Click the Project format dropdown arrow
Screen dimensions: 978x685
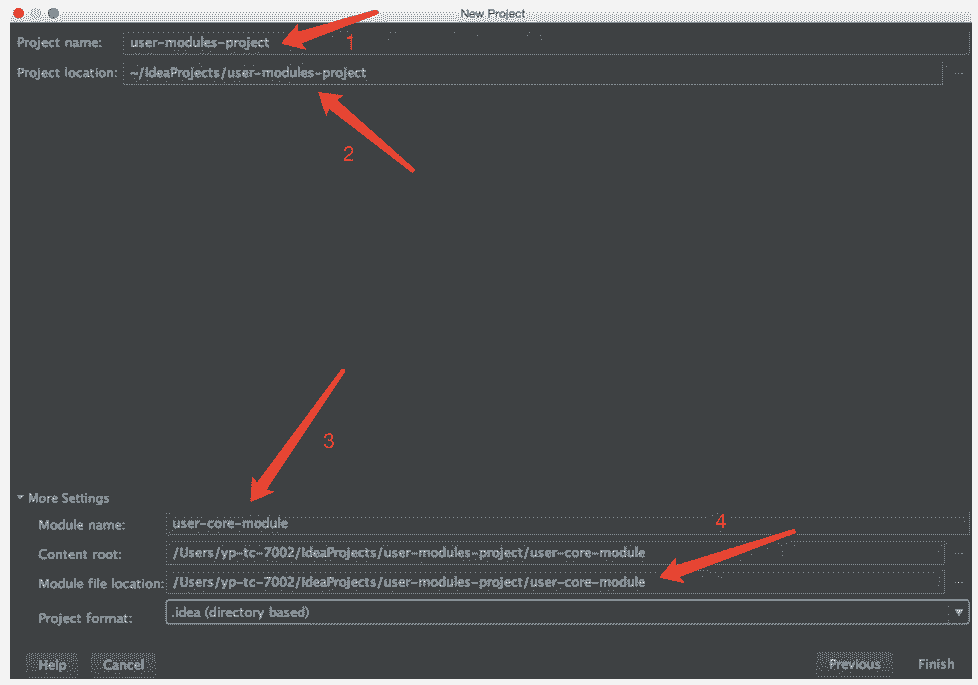pyautogui.click(x=959, y=612)
